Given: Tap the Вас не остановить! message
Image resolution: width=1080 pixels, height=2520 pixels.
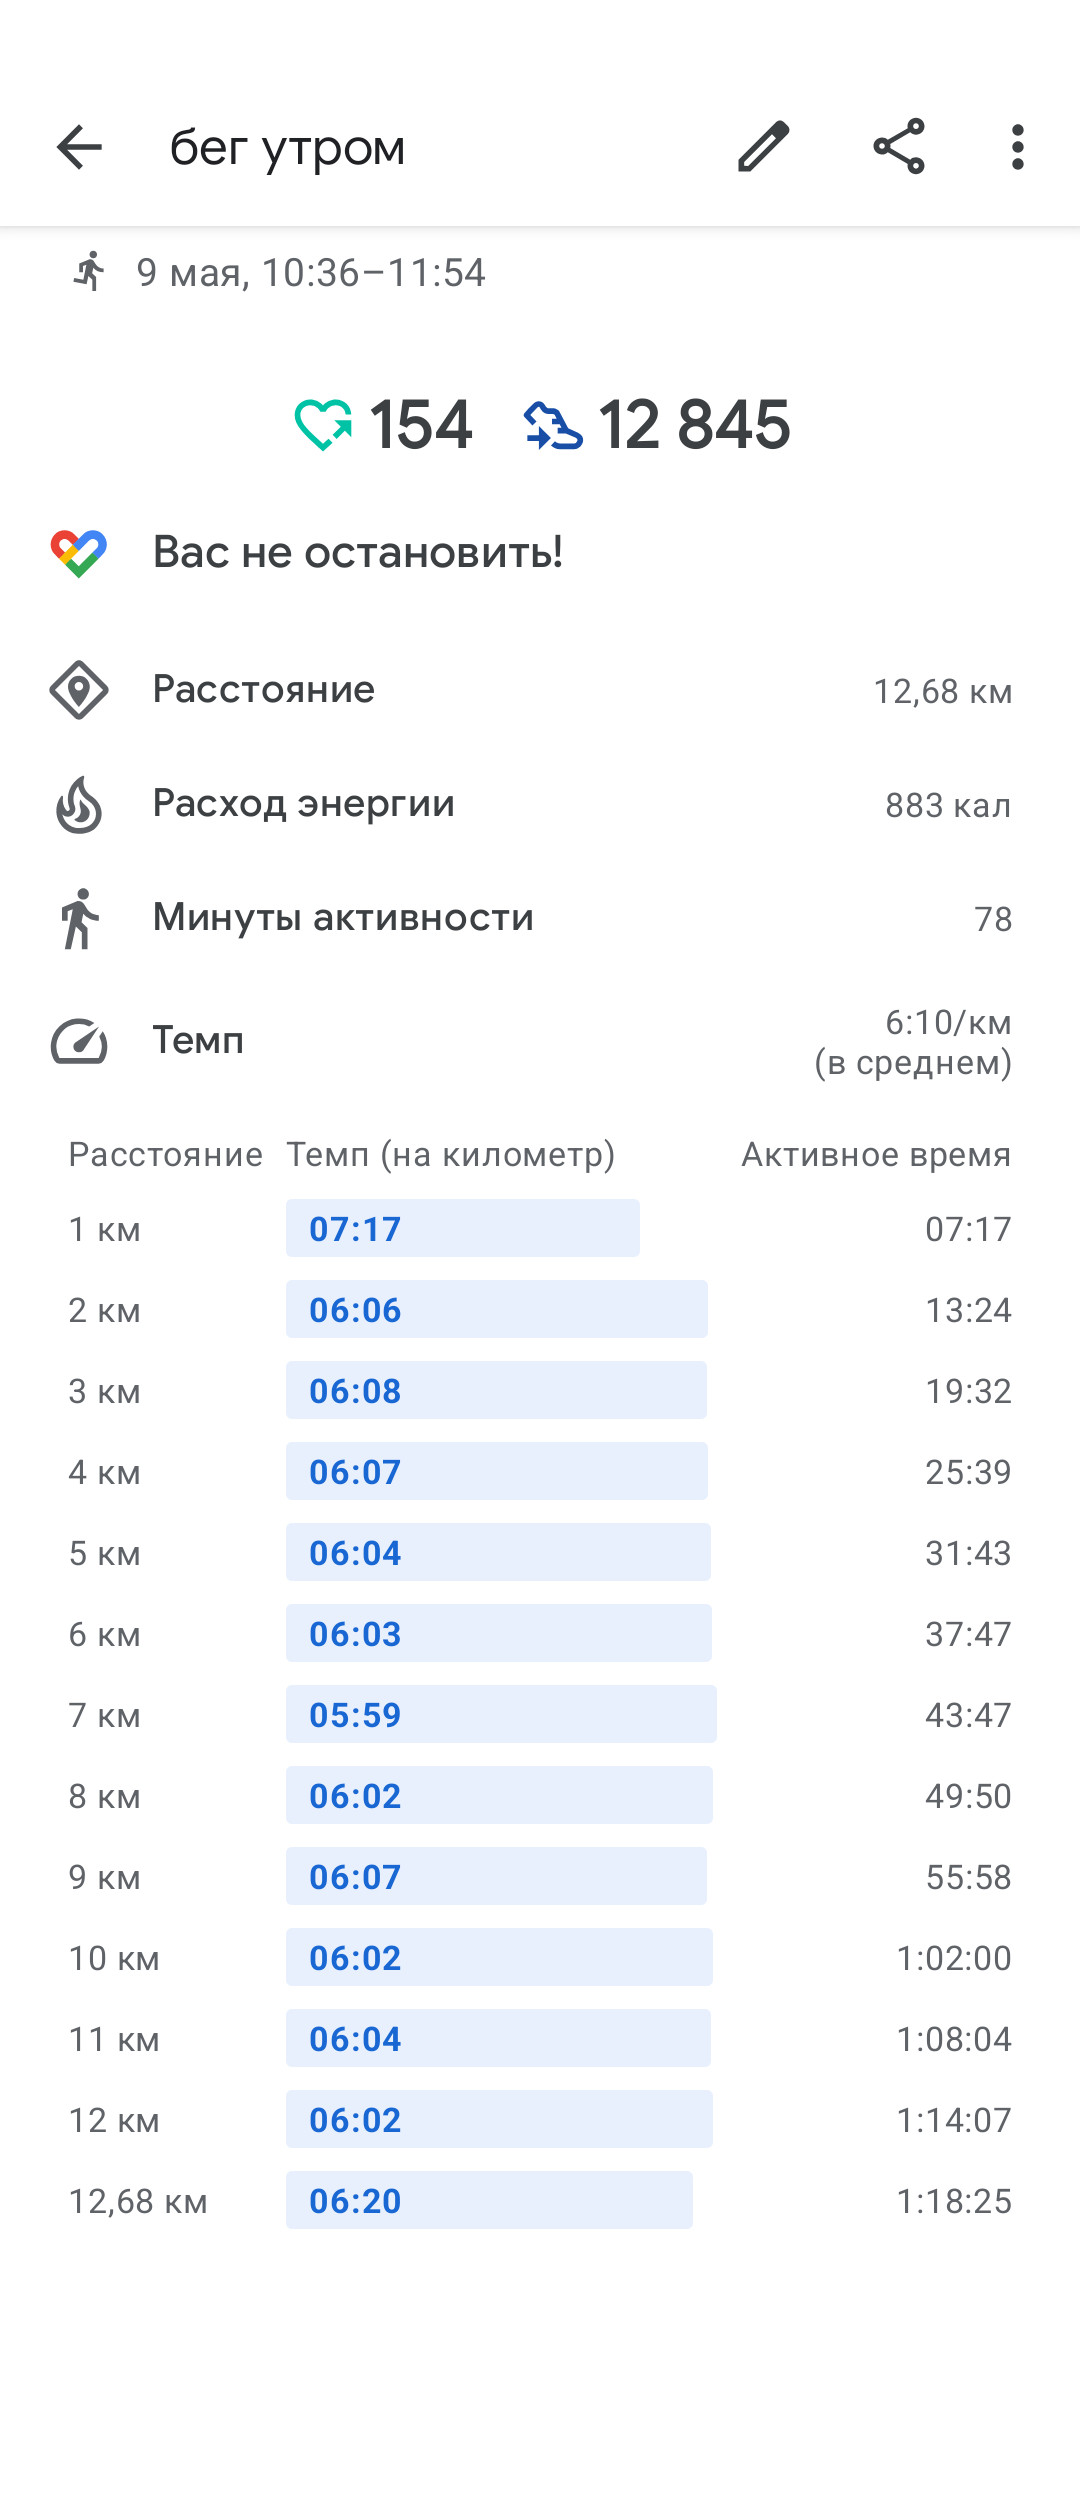Looking at the screenshot, I should point(358,552).
